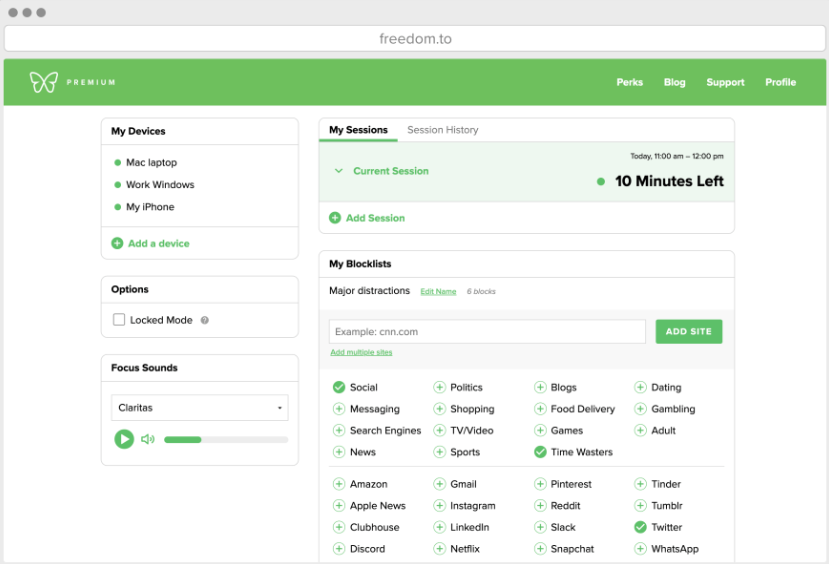Click the Major distractions blocklist name

point(369,291)
